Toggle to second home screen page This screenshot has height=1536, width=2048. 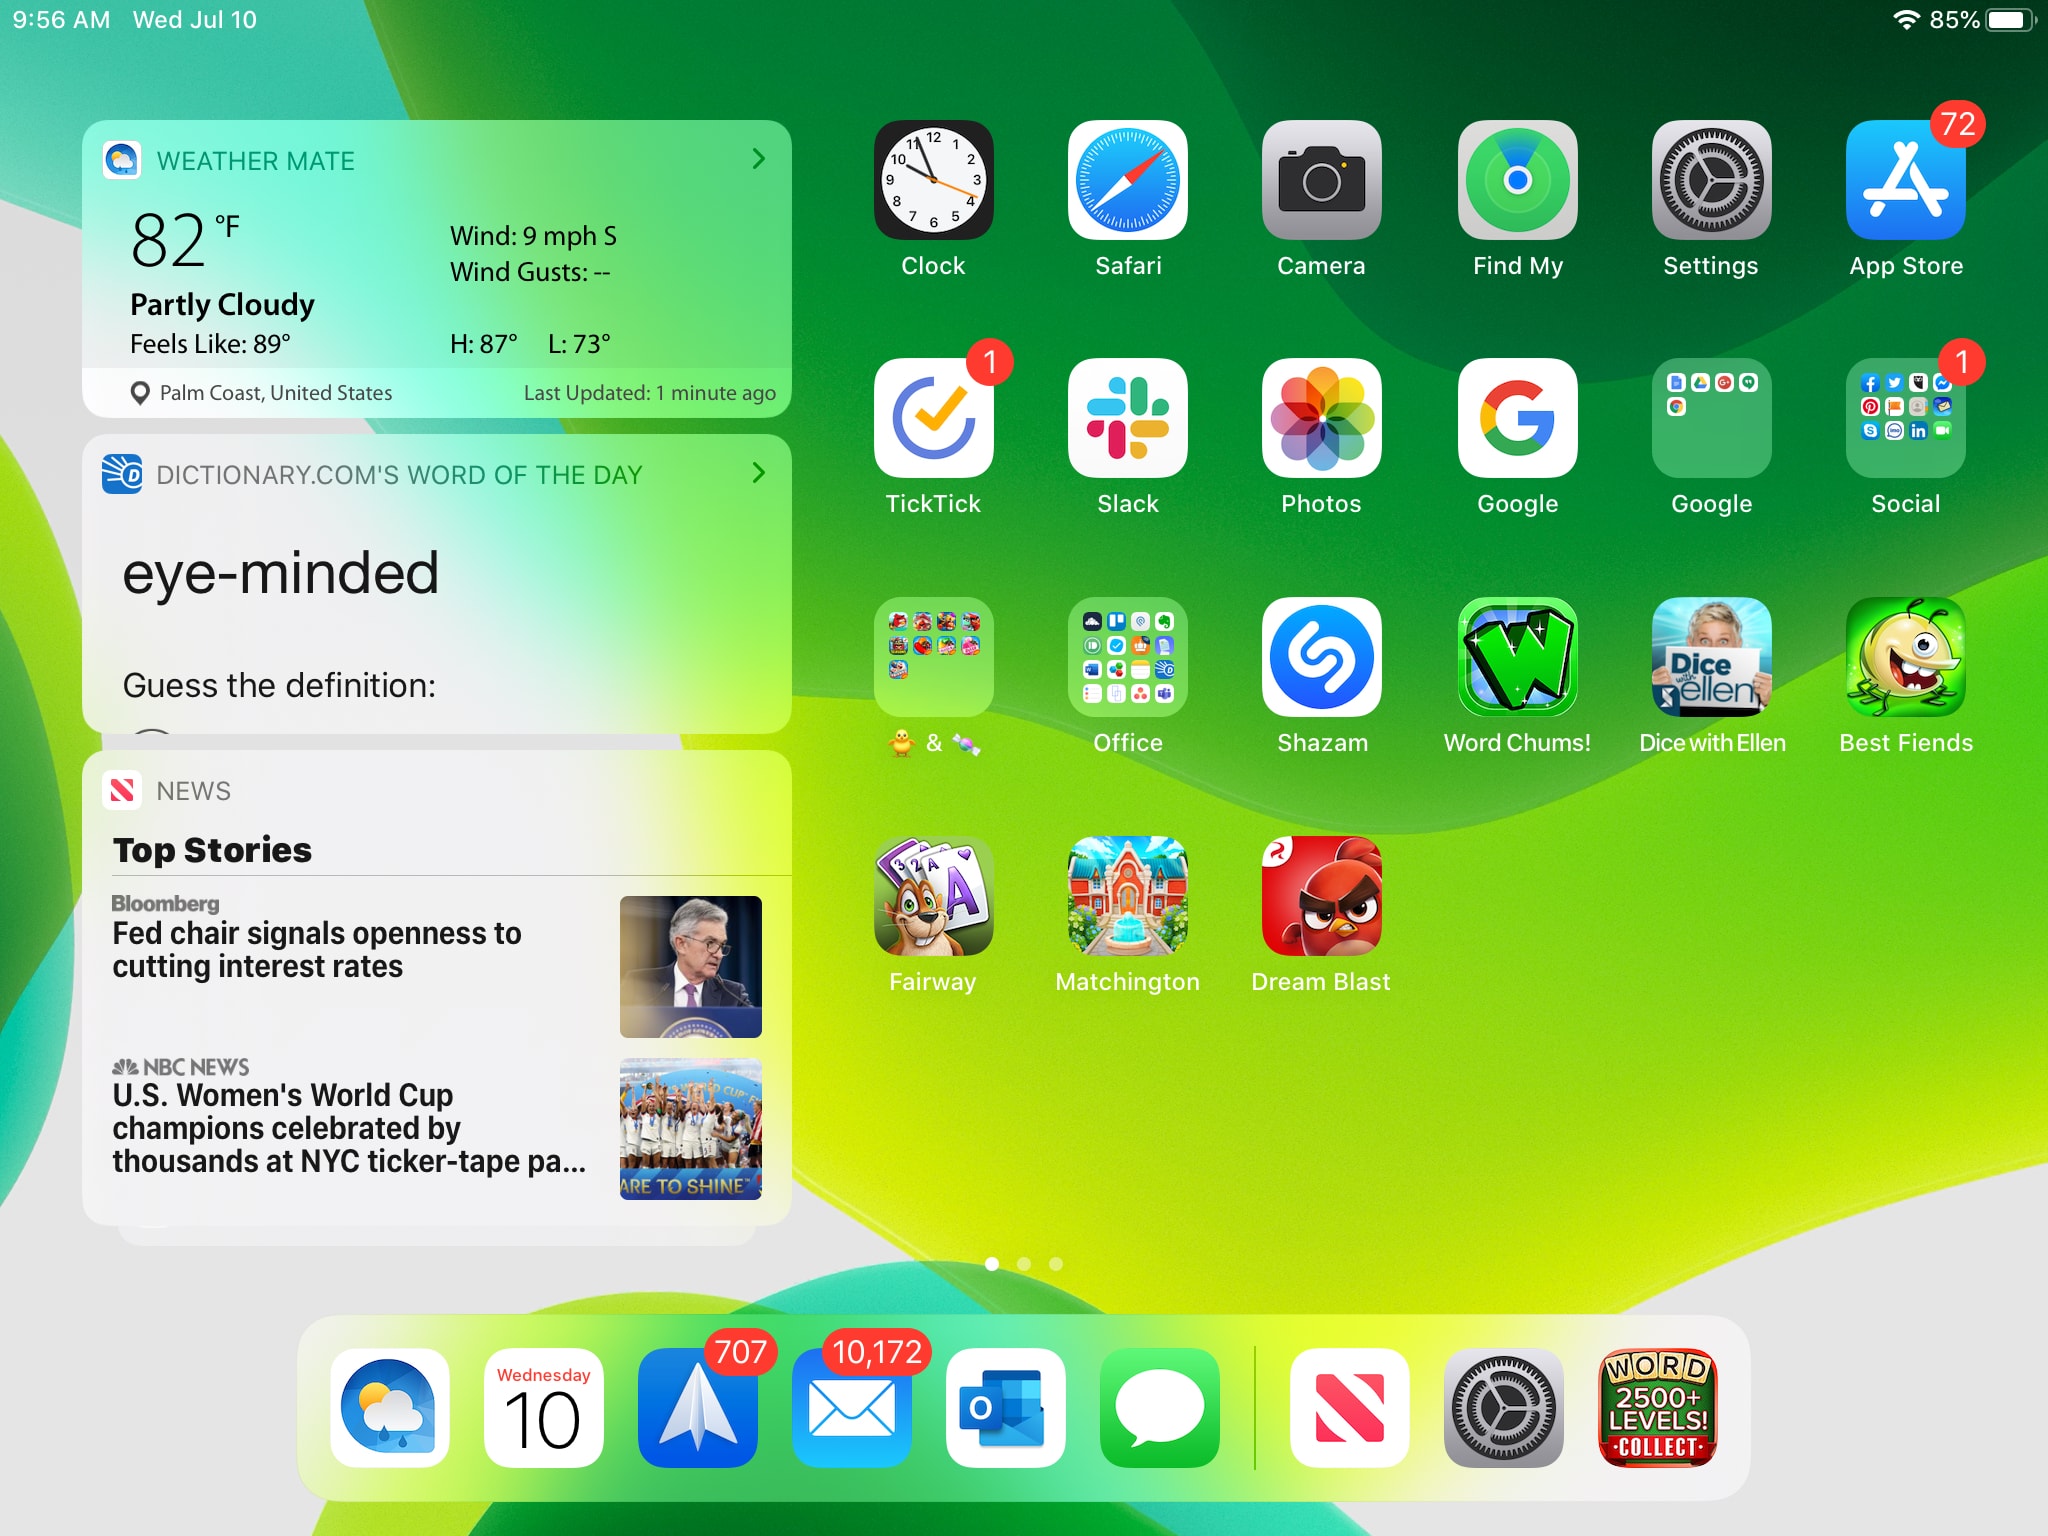click(x=1026, y=1263)
